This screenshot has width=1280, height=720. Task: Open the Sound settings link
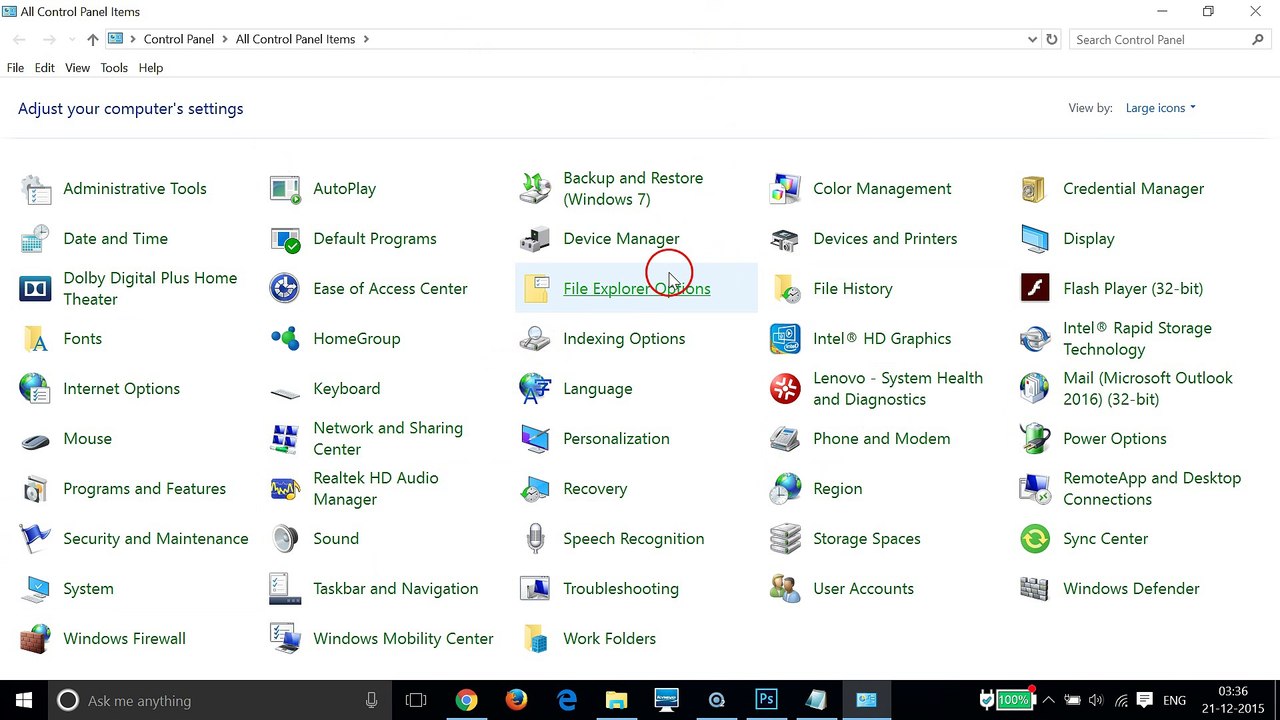[x=336, y=539]
